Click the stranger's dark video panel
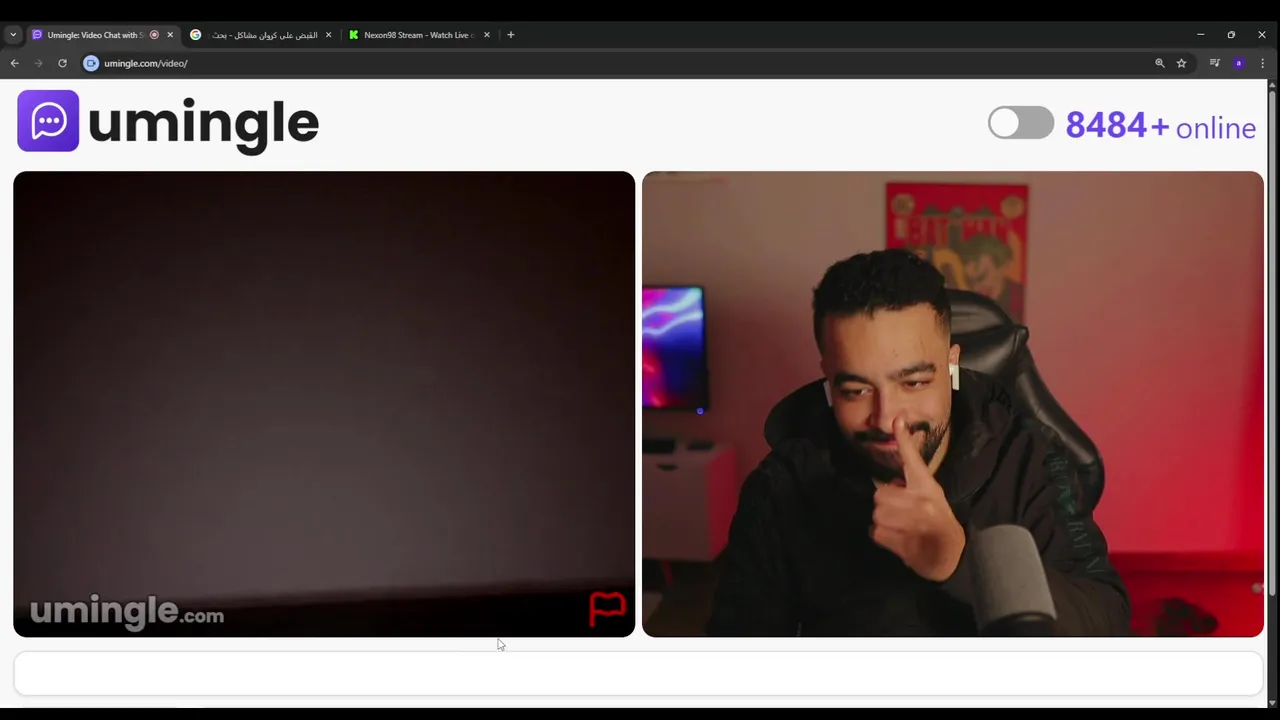Screen dimensions: 1280x720 coord(324,404)
